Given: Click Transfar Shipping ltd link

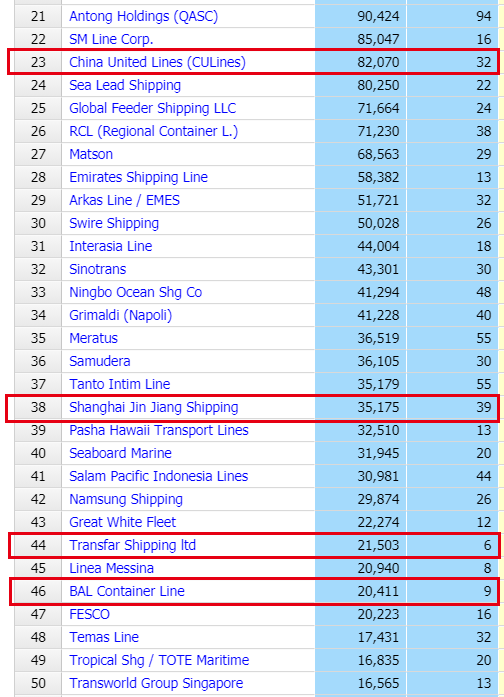Looking at the screenshot, I should point(132,545).
